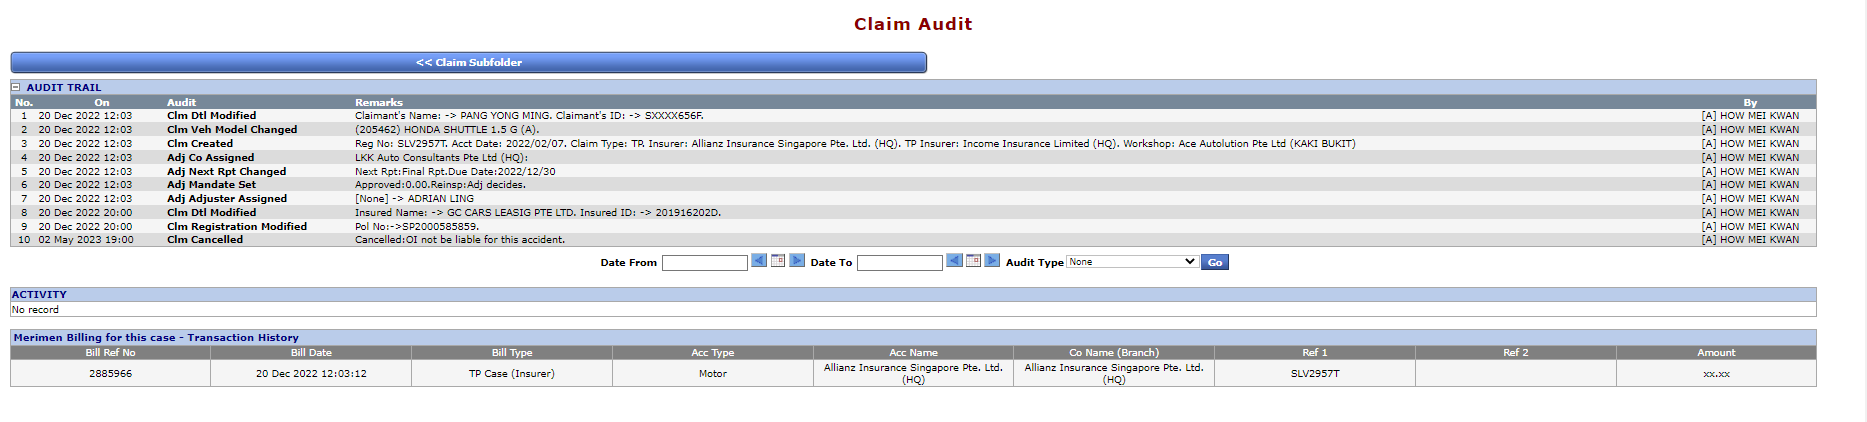Click next-day arrow beside Date From

click(797, 261)
